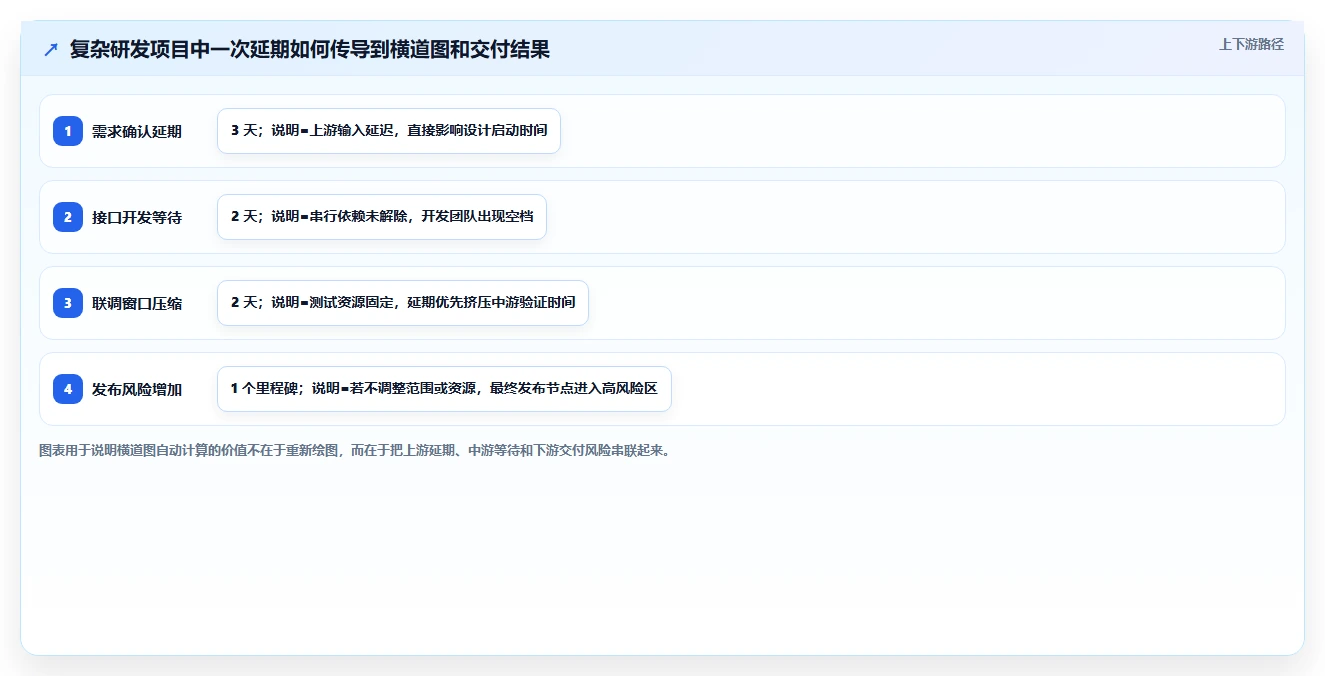Click the 发布风险增加 label
The image size is (1325, 676).
137,389
